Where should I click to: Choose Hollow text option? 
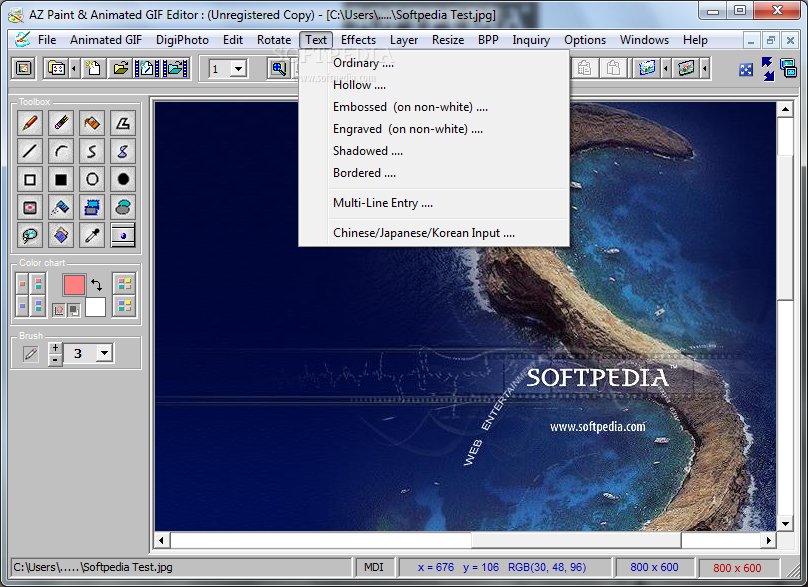tap(434, 85)
